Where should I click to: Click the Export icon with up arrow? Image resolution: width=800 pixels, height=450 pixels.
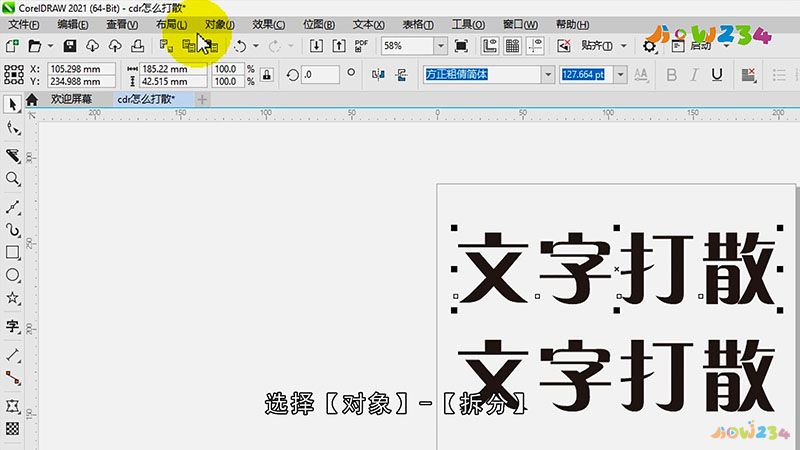pyautogui.click(x=339, y=46)
